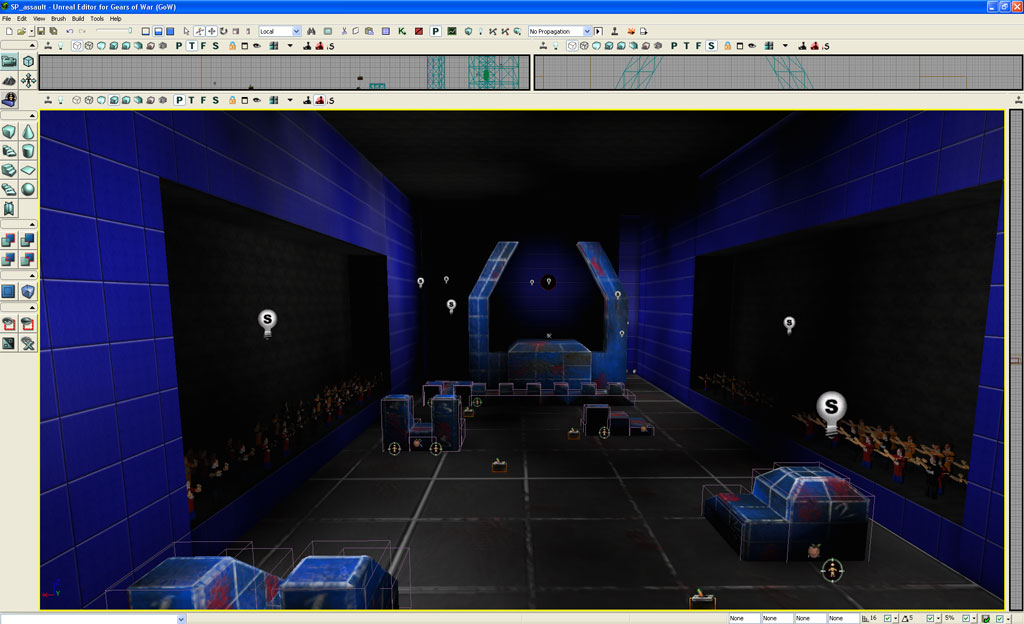The height and width of the screenshot is (624, 1024).
Task: Open the View menu
Action: pos(39,18)
